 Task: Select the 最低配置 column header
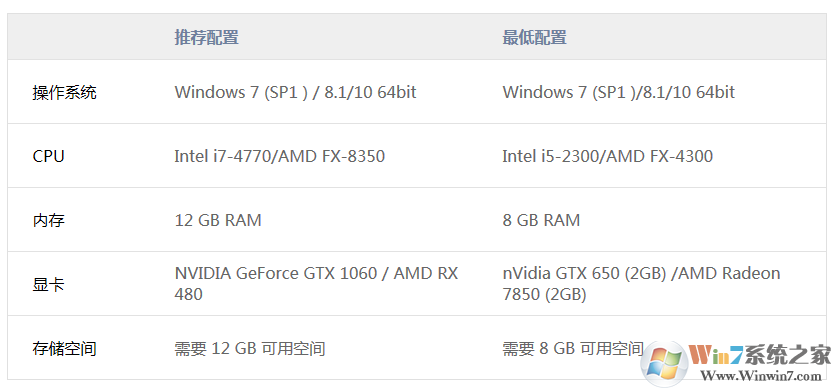click(534, 37)
